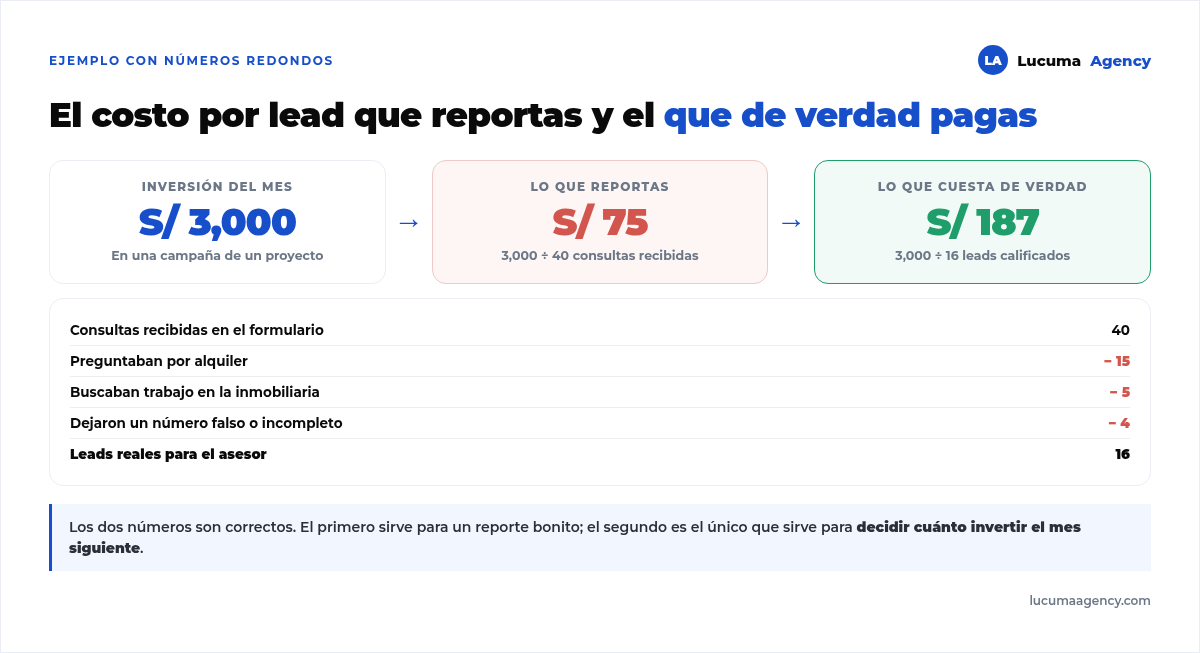Select row 'Consultas recibidas en el formulario'
Viewport: 1200px width, 653px height.
(600, 330)
